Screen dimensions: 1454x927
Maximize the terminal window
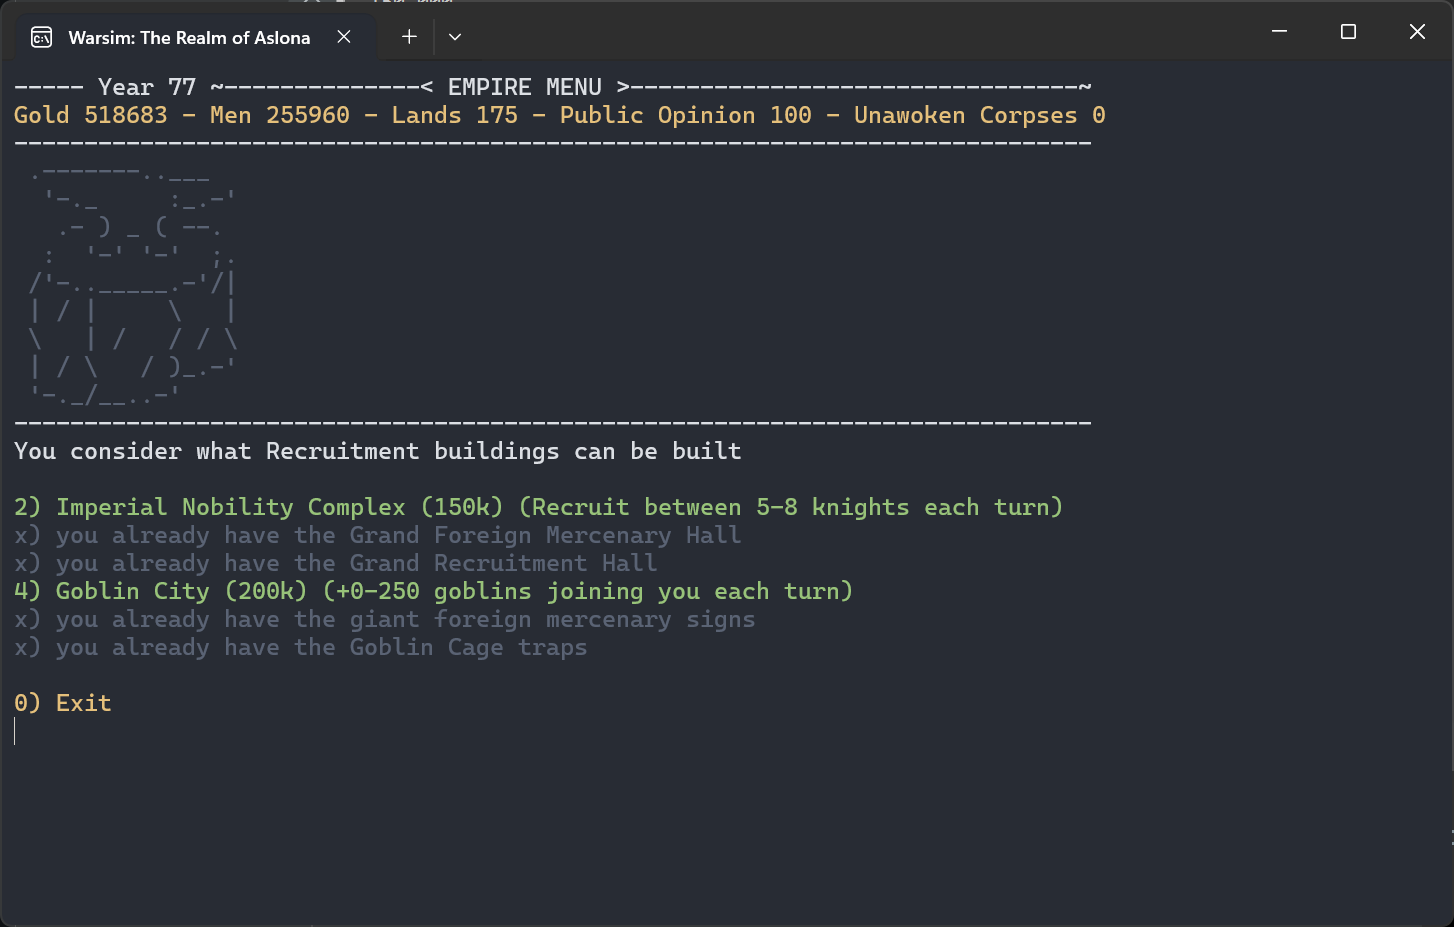coord(1348,32)
